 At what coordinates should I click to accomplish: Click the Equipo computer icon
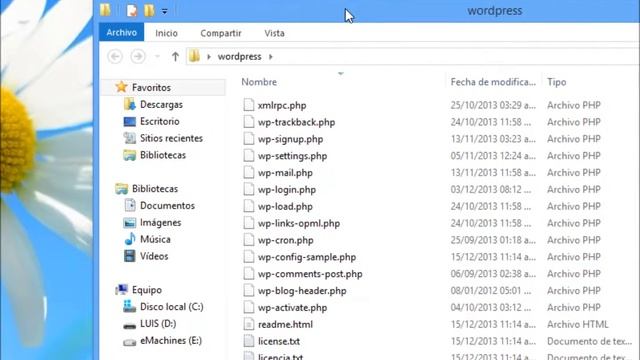[121, 289]
